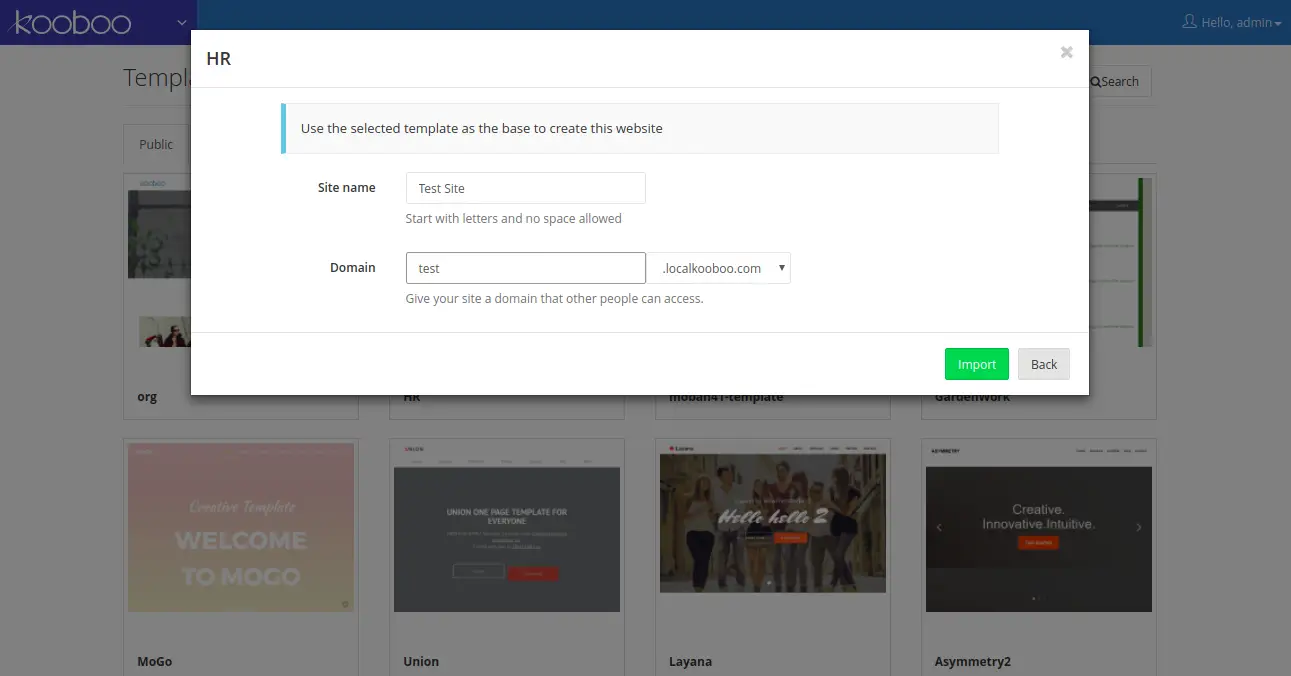The image size is (1291, 676).
Task: Open the Asymmetry2 template thumbnail
Action: (x=1039, y=527)
